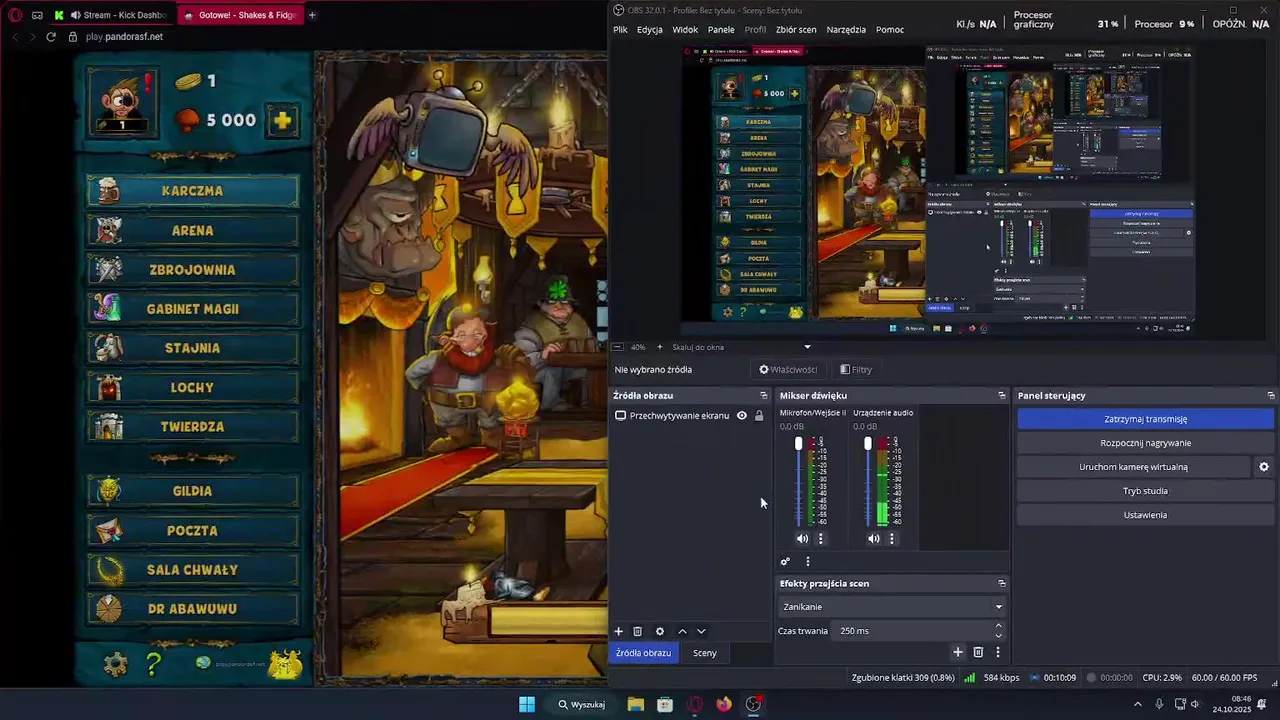Switch to Sceny tab

click(705, 653)
